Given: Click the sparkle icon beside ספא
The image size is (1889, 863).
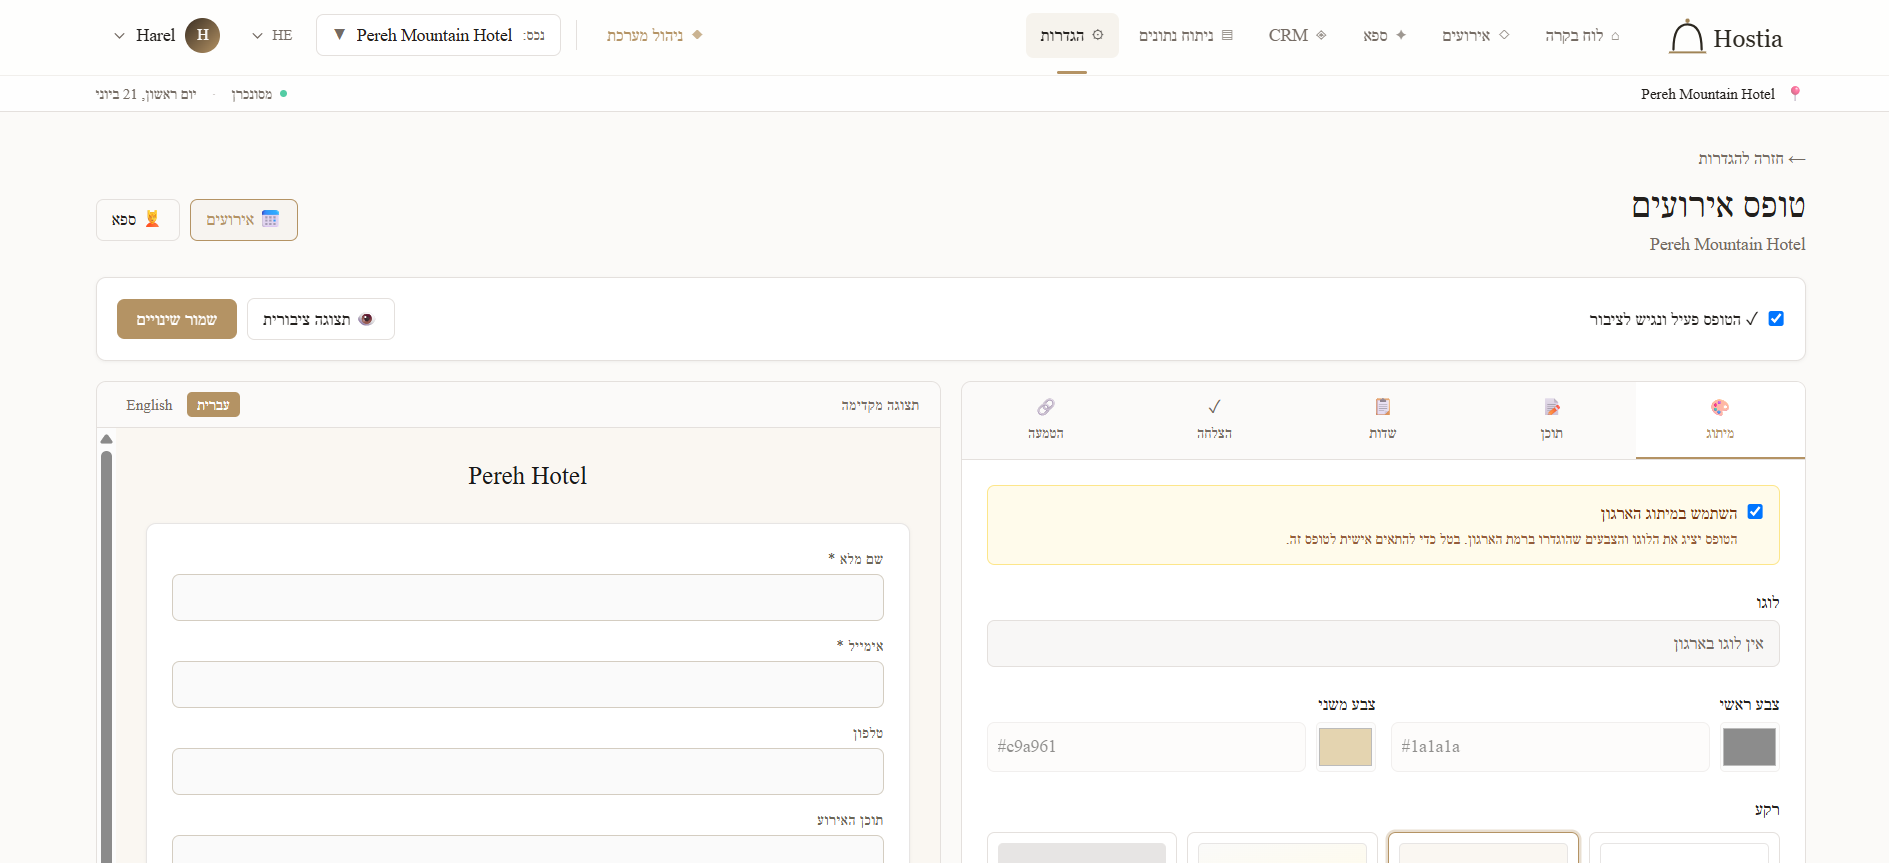Looking at the screenshot, I should tap(1401, 35).
